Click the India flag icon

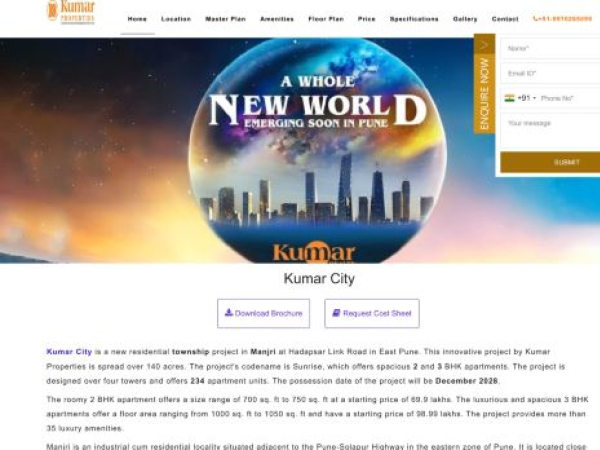(x=509, y=98)
